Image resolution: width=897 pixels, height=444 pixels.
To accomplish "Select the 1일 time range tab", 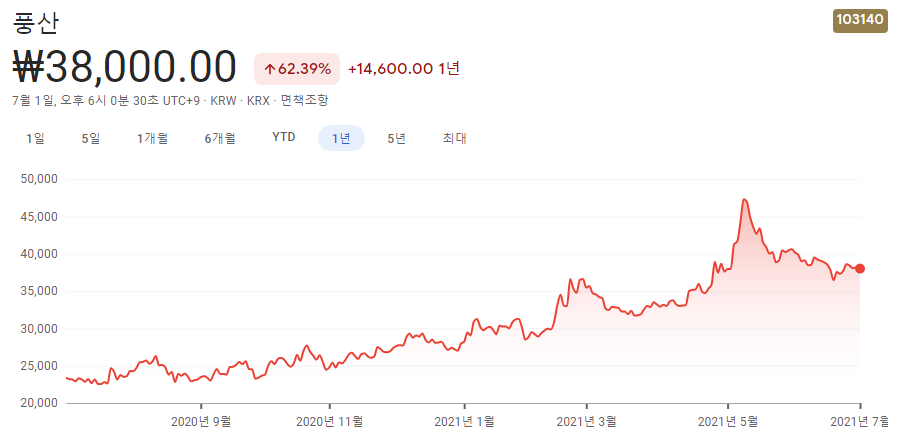I will (35, 138).
